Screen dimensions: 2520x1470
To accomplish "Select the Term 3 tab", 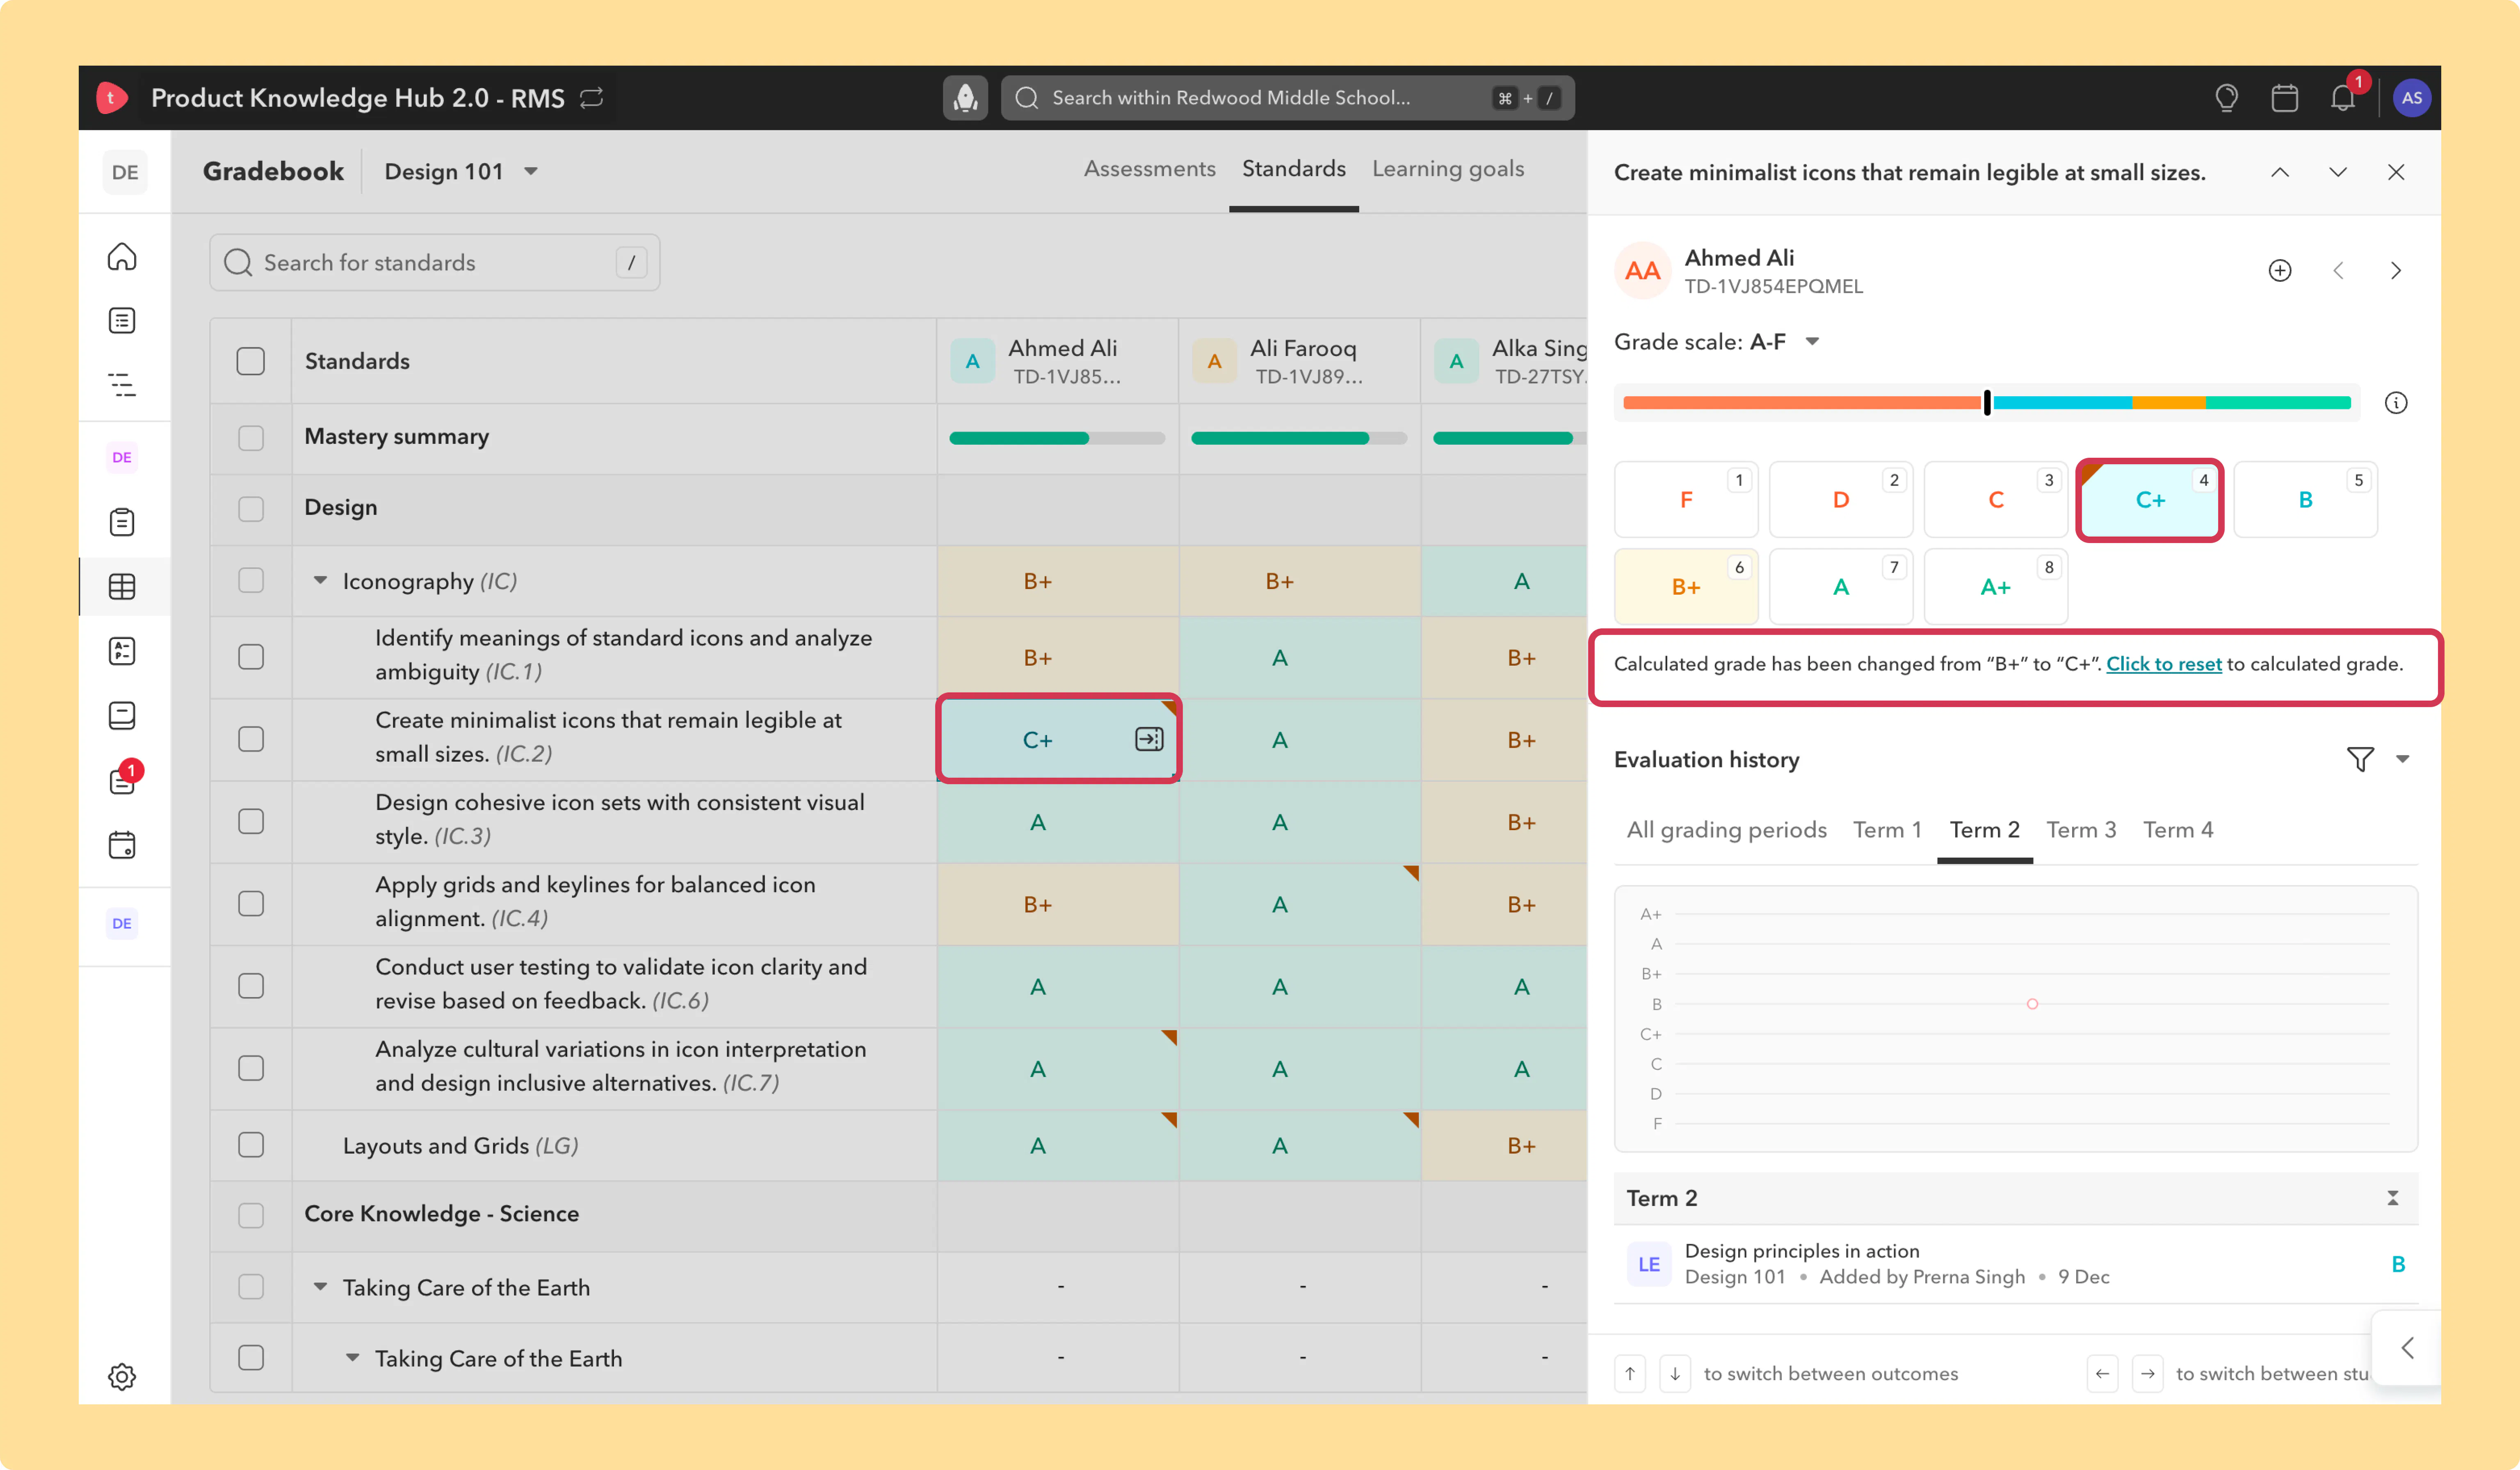I will [x=2081, y=830].
